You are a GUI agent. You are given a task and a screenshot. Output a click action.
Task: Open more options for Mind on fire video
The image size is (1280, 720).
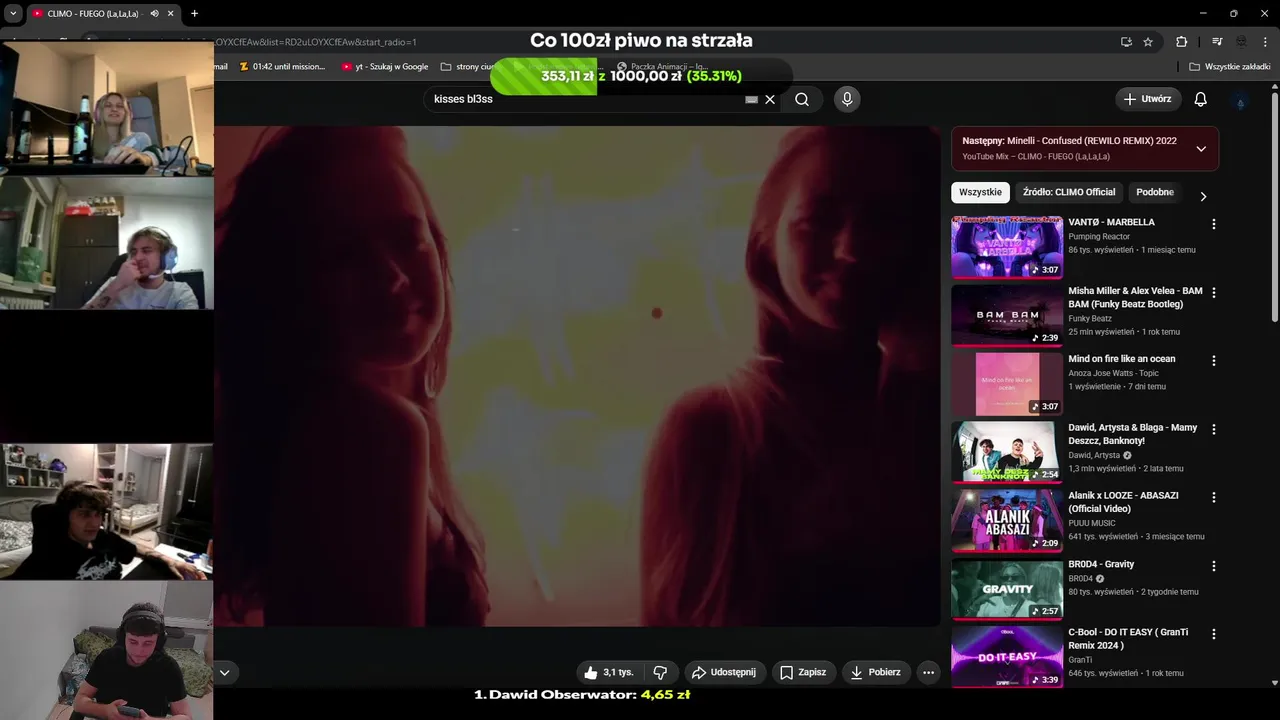click(x=1214, y=361)
